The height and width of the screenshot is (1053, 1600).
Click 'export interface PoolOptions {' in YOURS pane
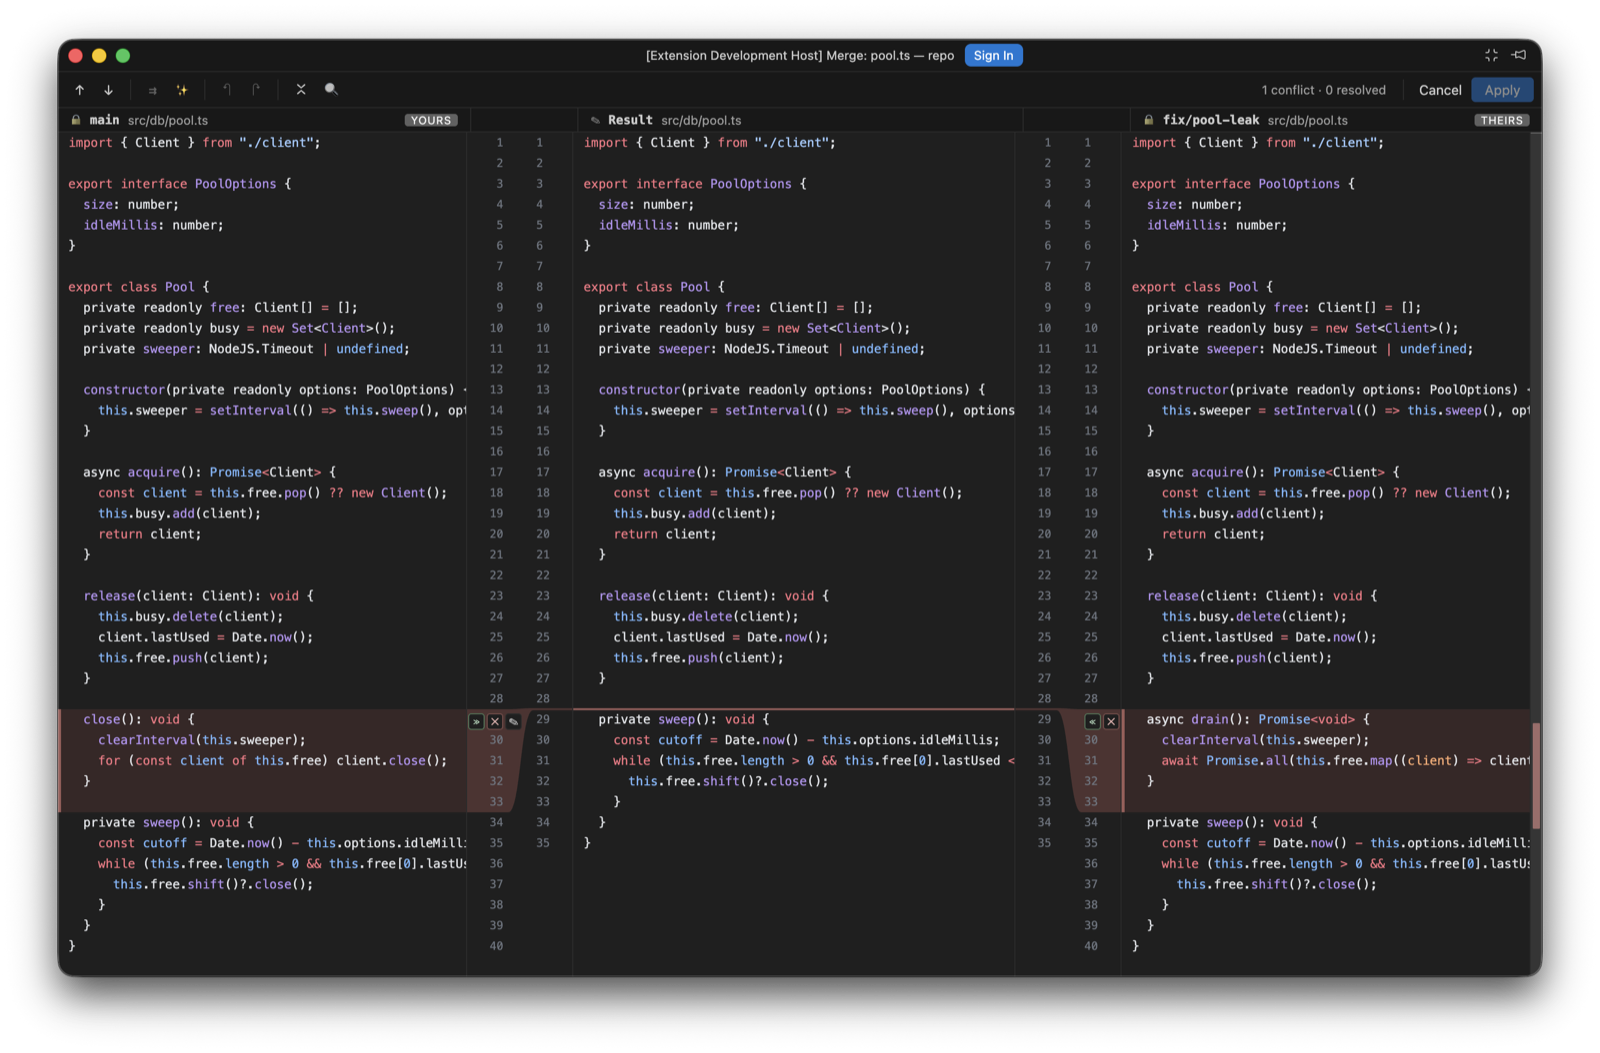[180, 184]
